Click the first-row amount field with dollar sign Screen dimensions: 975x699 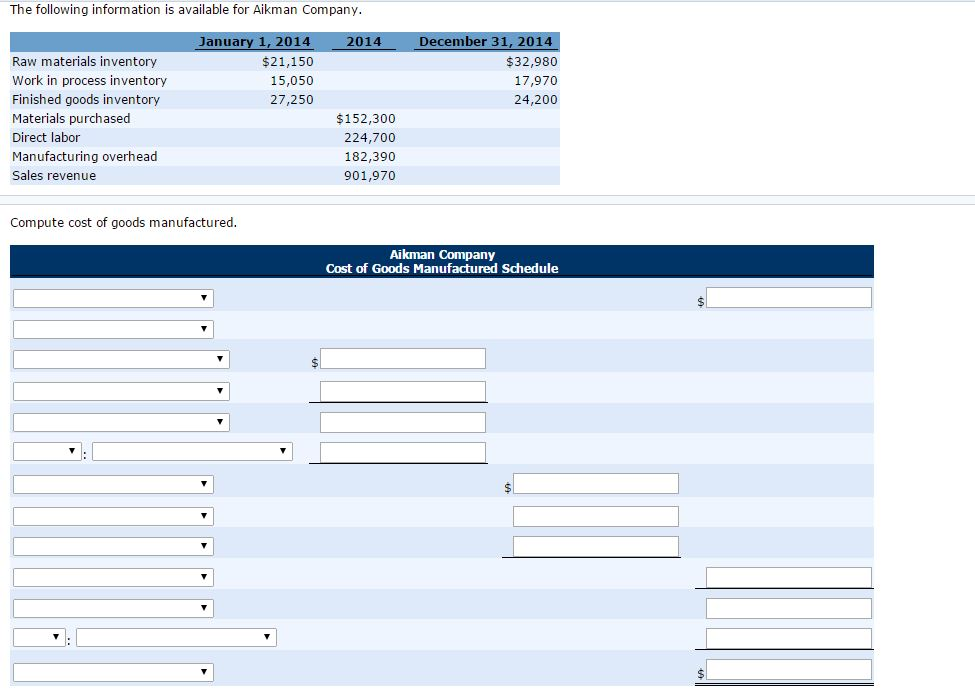788,297
